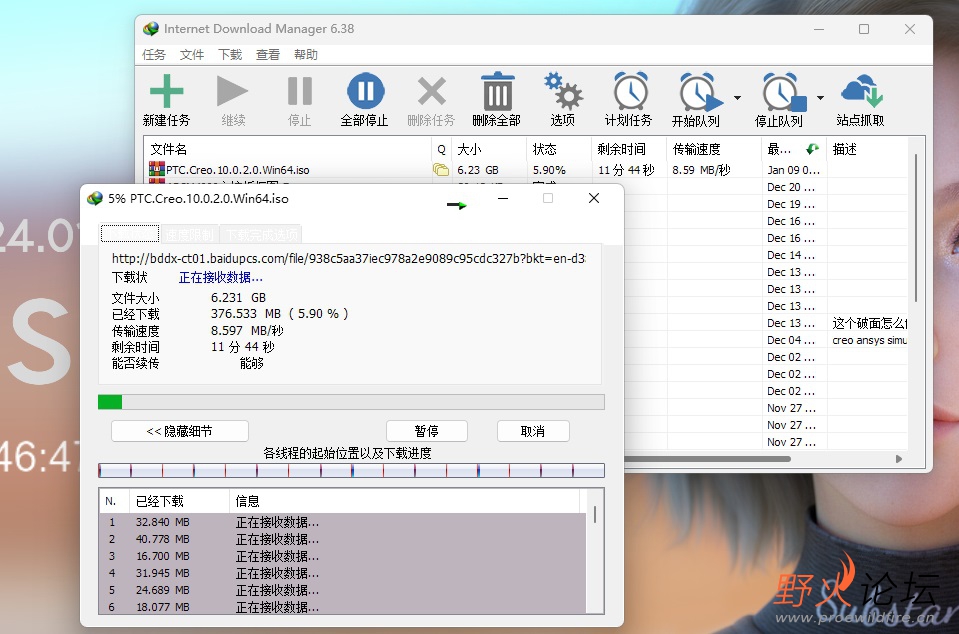Select thread 3 row with 16.700 MB
959x634 pixels.
pyautogui.click(x=342, y=556)
